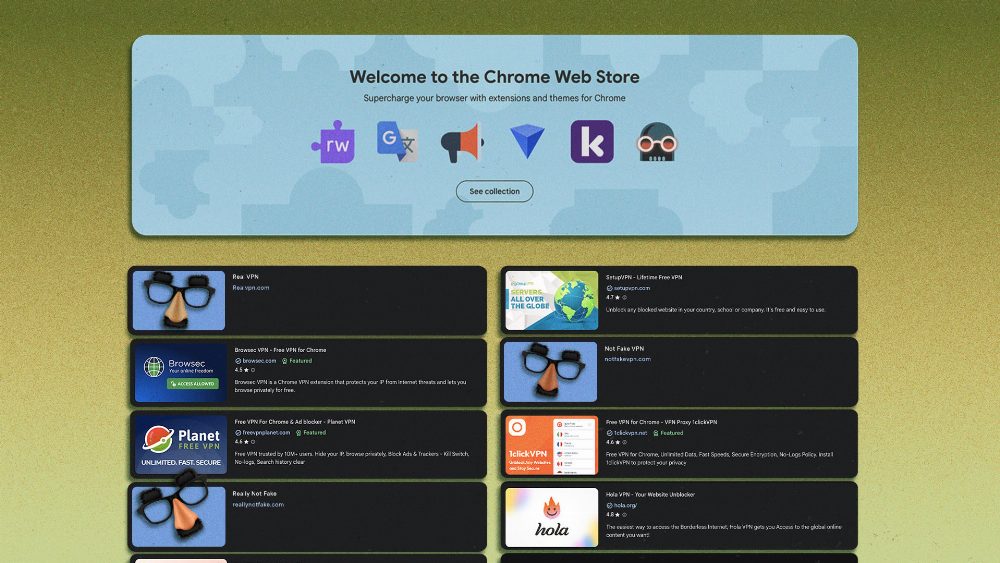Click the info icon beside Browsec's 4.5 rating

coord(253,370)
